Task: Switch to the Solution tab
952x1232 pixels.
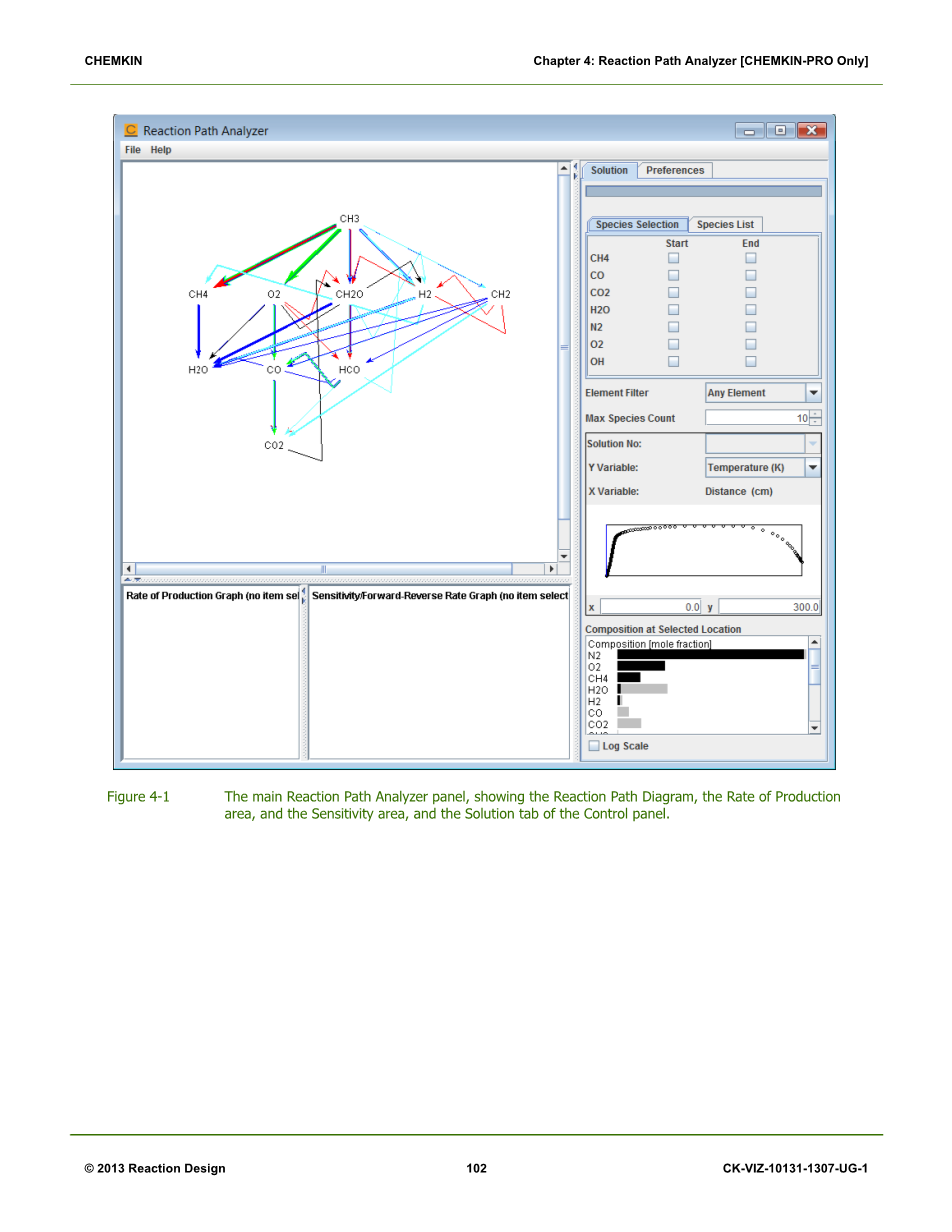Action: click(x=609, y=170)
